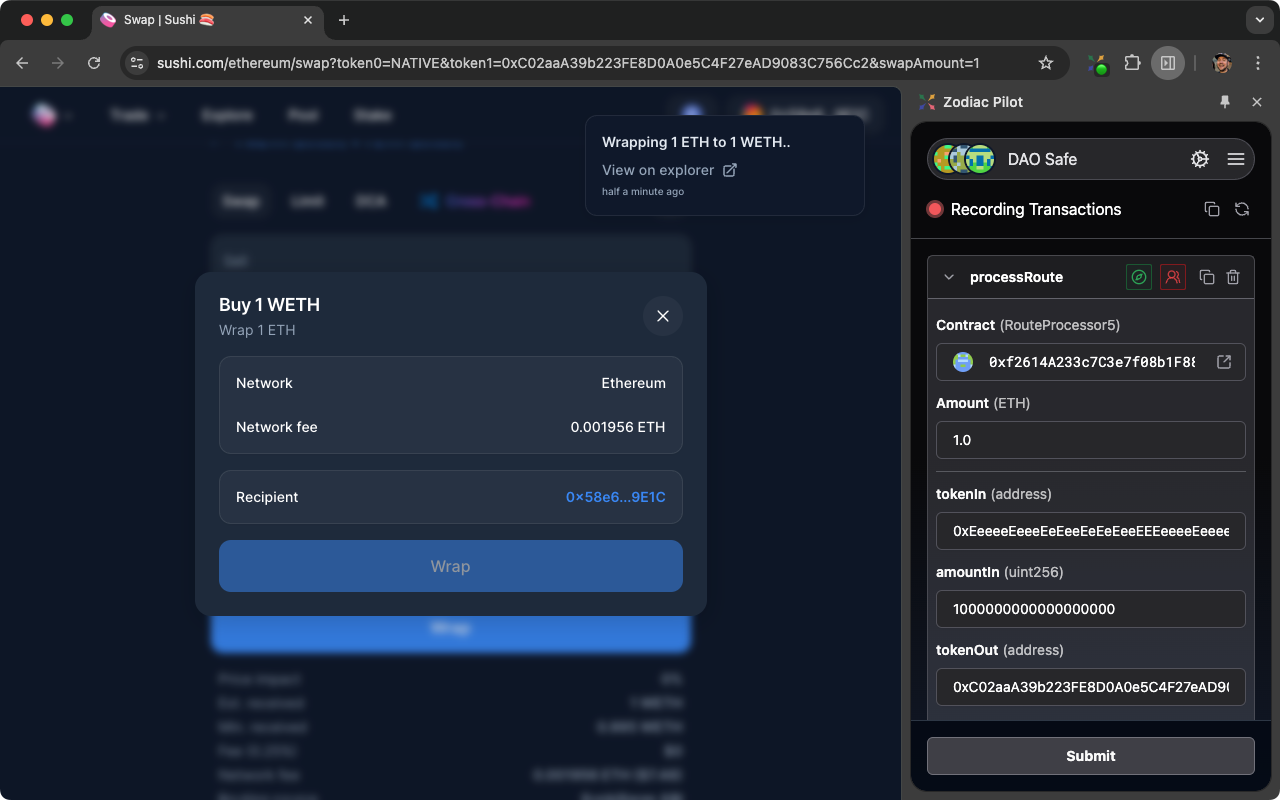Click Network fee value 0.001956 ETH
Screen dimensions: 1280x800
(x=618, y=427)
